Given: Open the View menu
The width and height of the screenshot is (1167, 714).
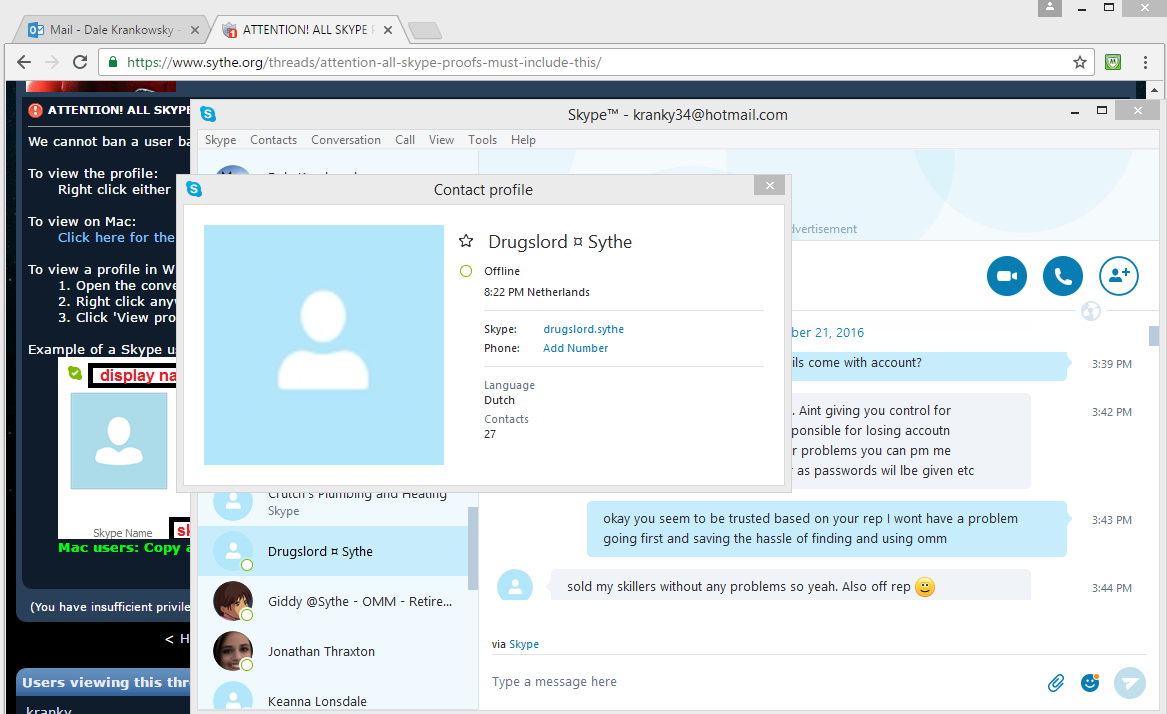Looking at the screenshot, I should [x=441, y=140].
